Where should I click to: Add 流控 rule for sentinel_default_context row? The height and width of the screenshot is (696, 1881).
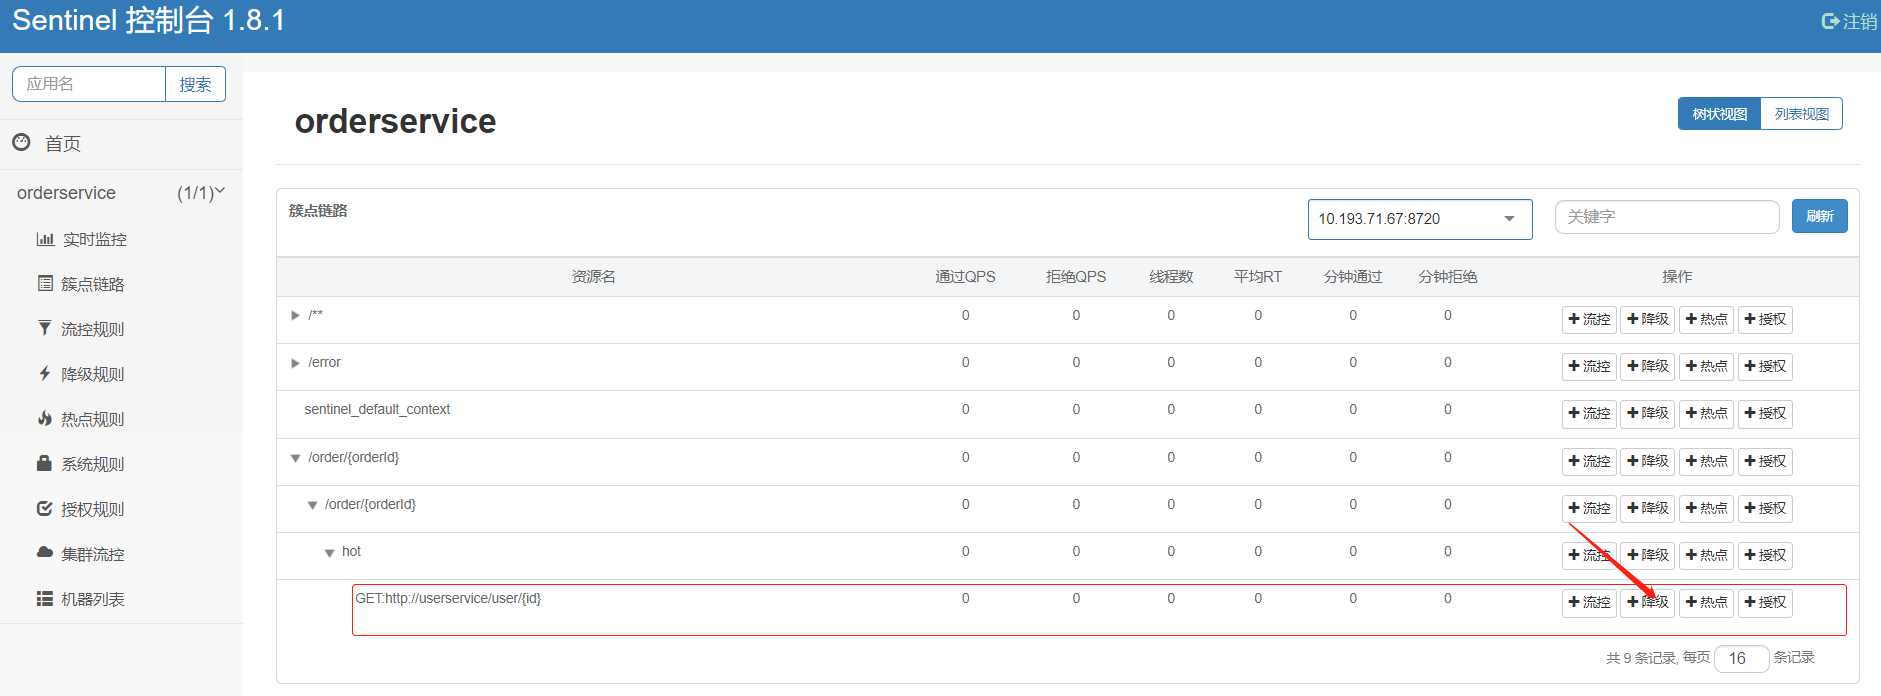(1589, 413)
